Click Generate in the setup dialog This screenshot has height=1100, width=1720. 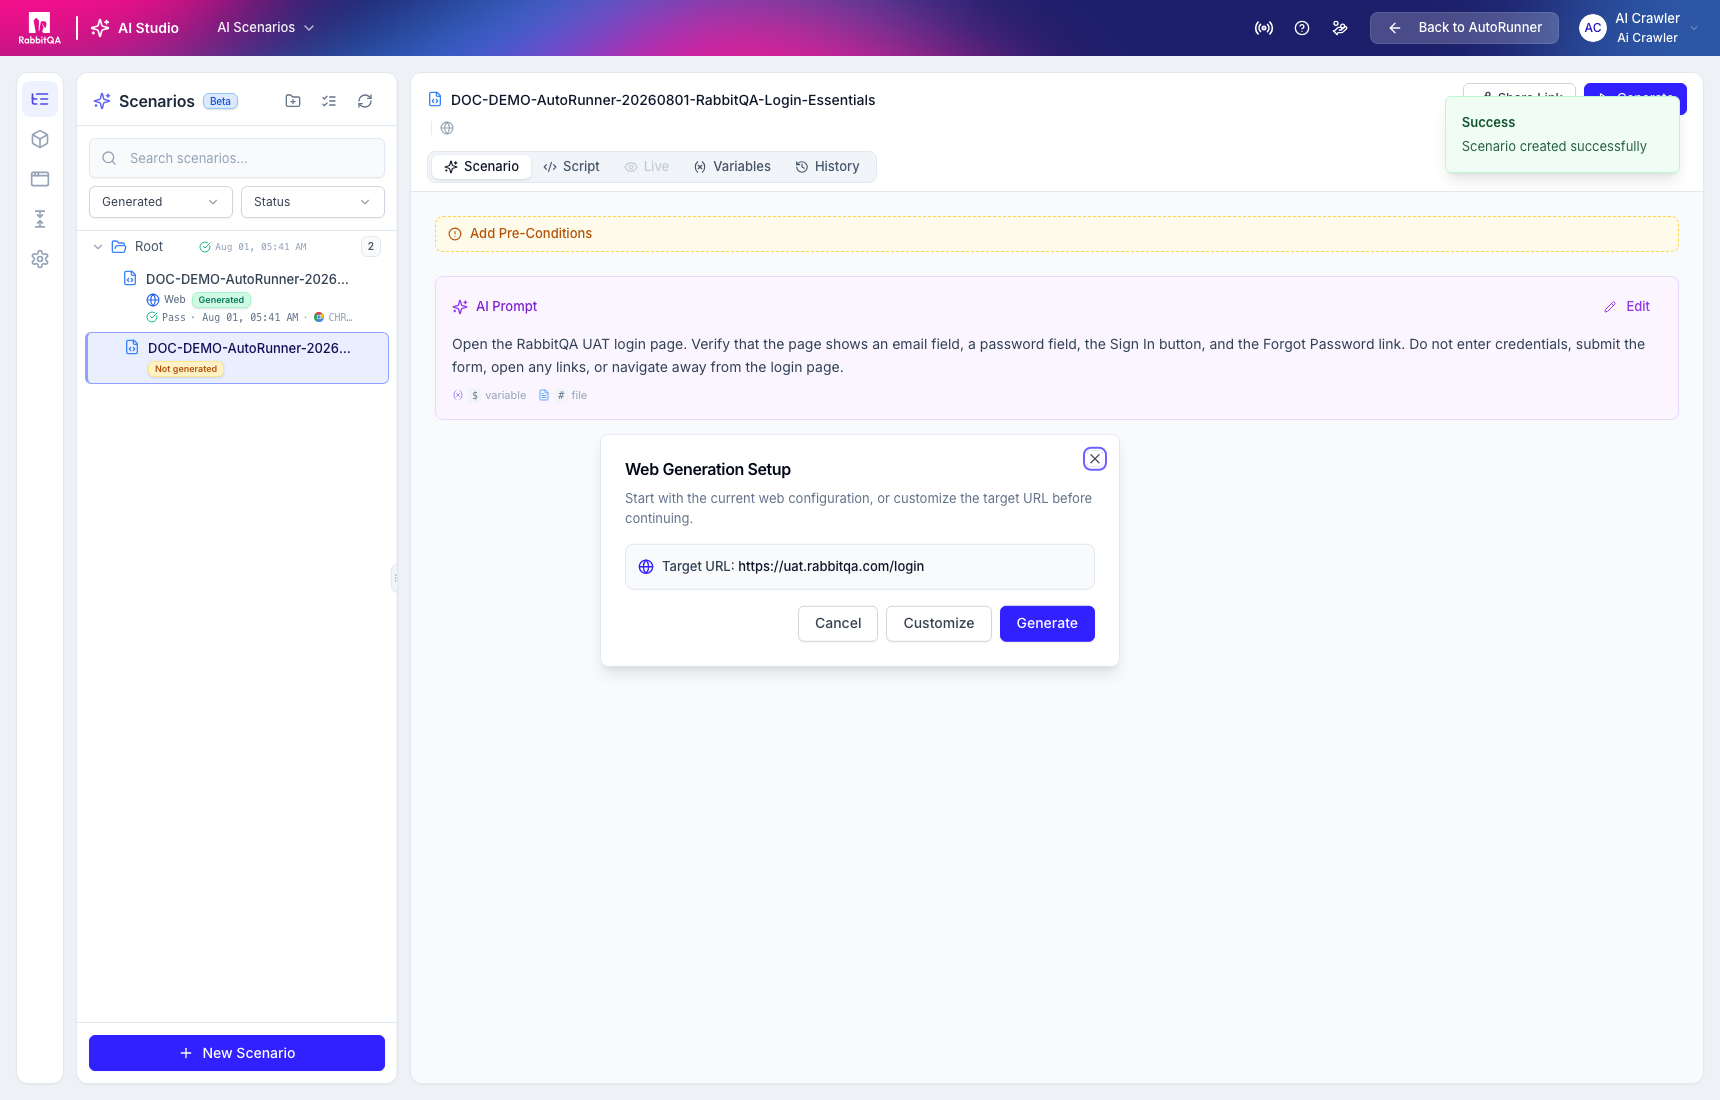point(1047,624)
